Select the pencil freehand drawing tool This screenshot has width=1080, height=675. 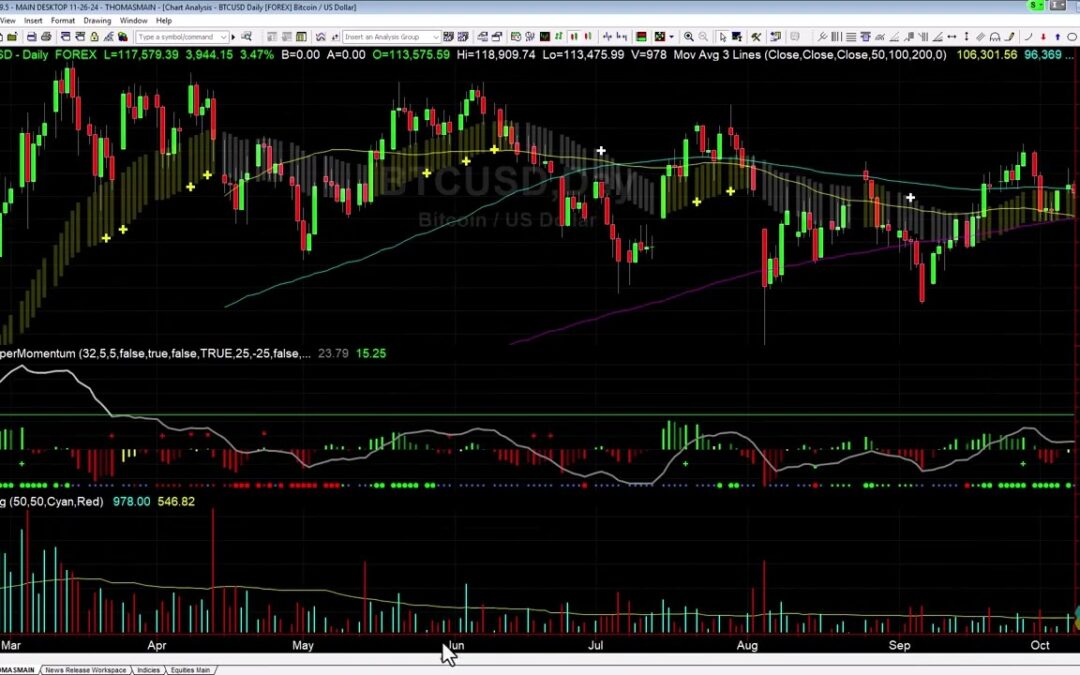1010,37
